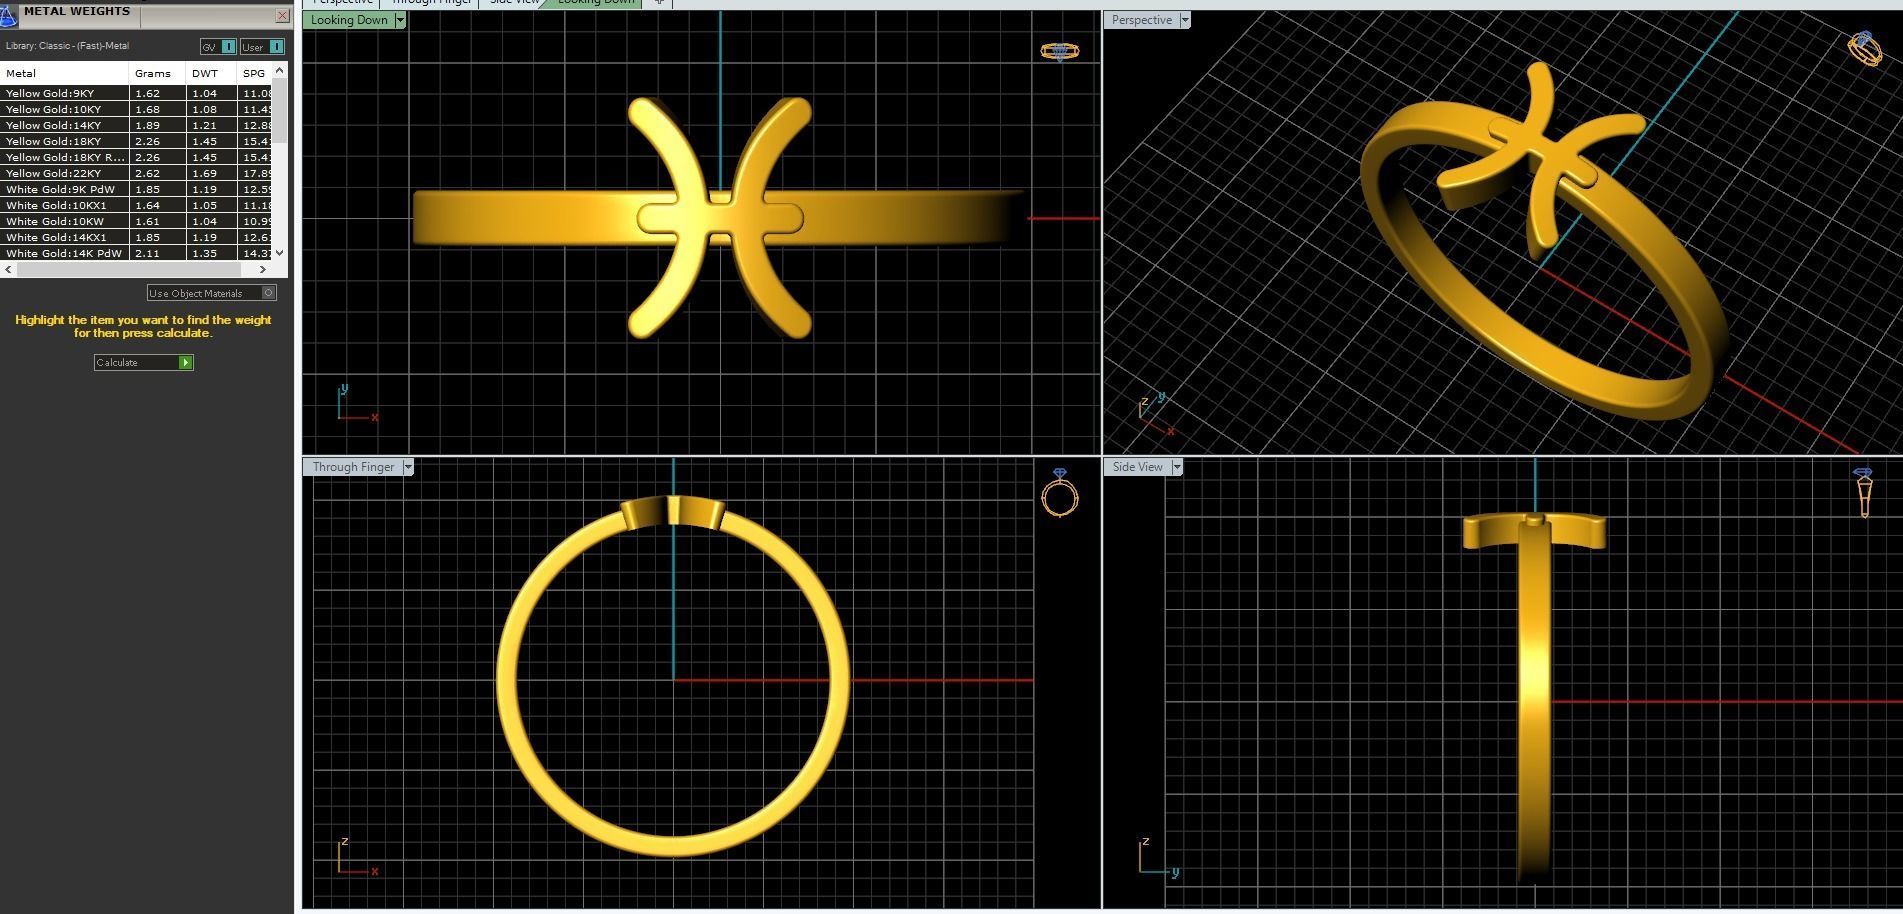Select the Yellow Gold:18KY row
1903x914 pixels.
click(136, 141)
